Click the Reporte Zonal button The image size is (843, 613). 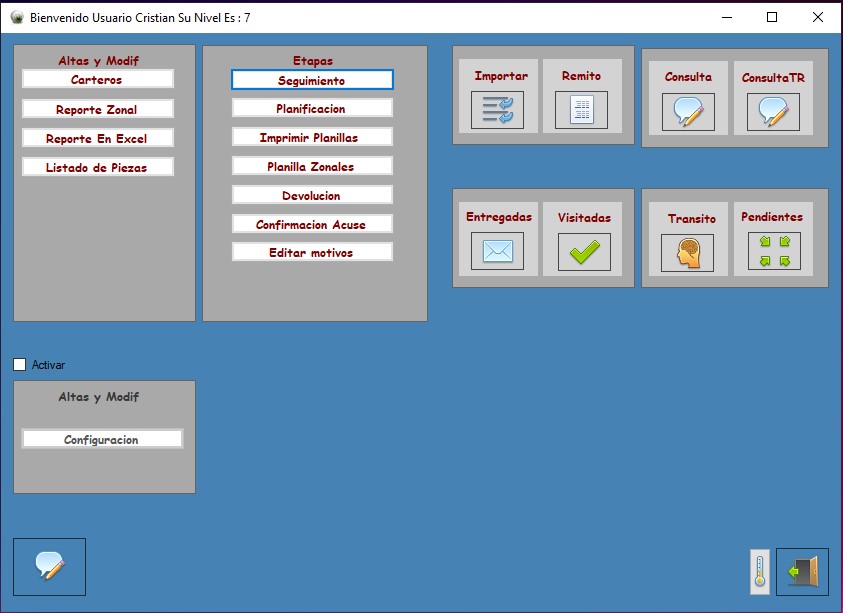pyautogui.click(x=98, y=109)
